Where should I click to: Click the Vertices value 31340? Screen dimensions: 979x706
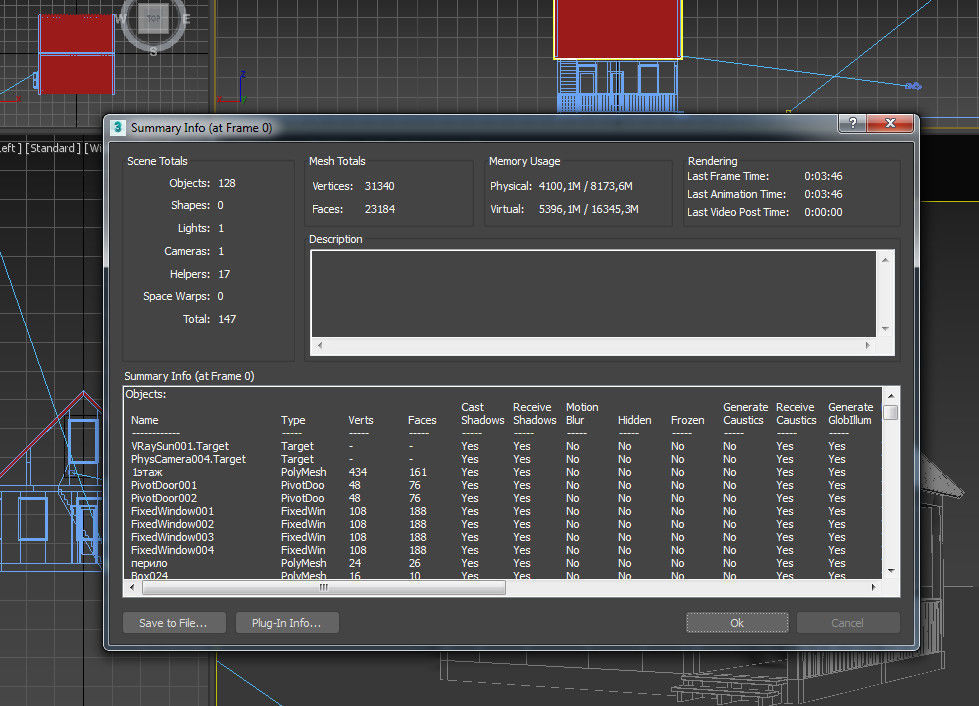point(380,186)
